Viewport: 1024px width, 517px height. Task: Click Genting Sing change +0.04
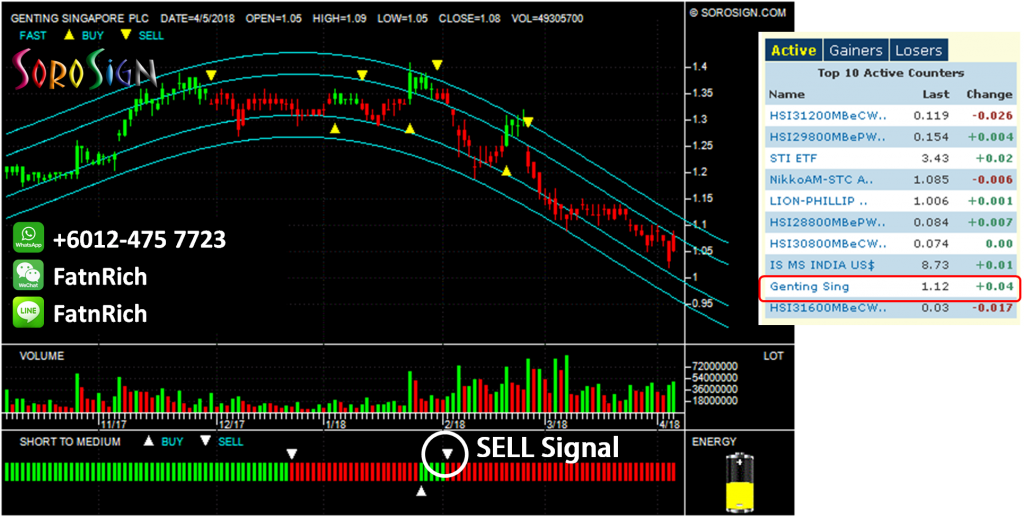[x=997, y=287]
